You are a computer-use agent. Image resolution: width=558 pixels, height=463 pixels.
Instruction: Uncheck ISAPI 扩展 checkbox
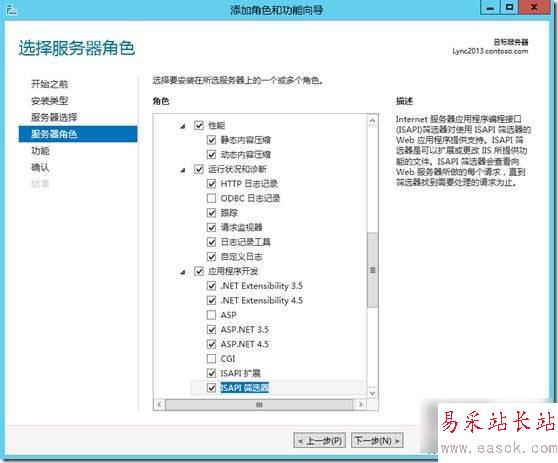pos(211,373)
